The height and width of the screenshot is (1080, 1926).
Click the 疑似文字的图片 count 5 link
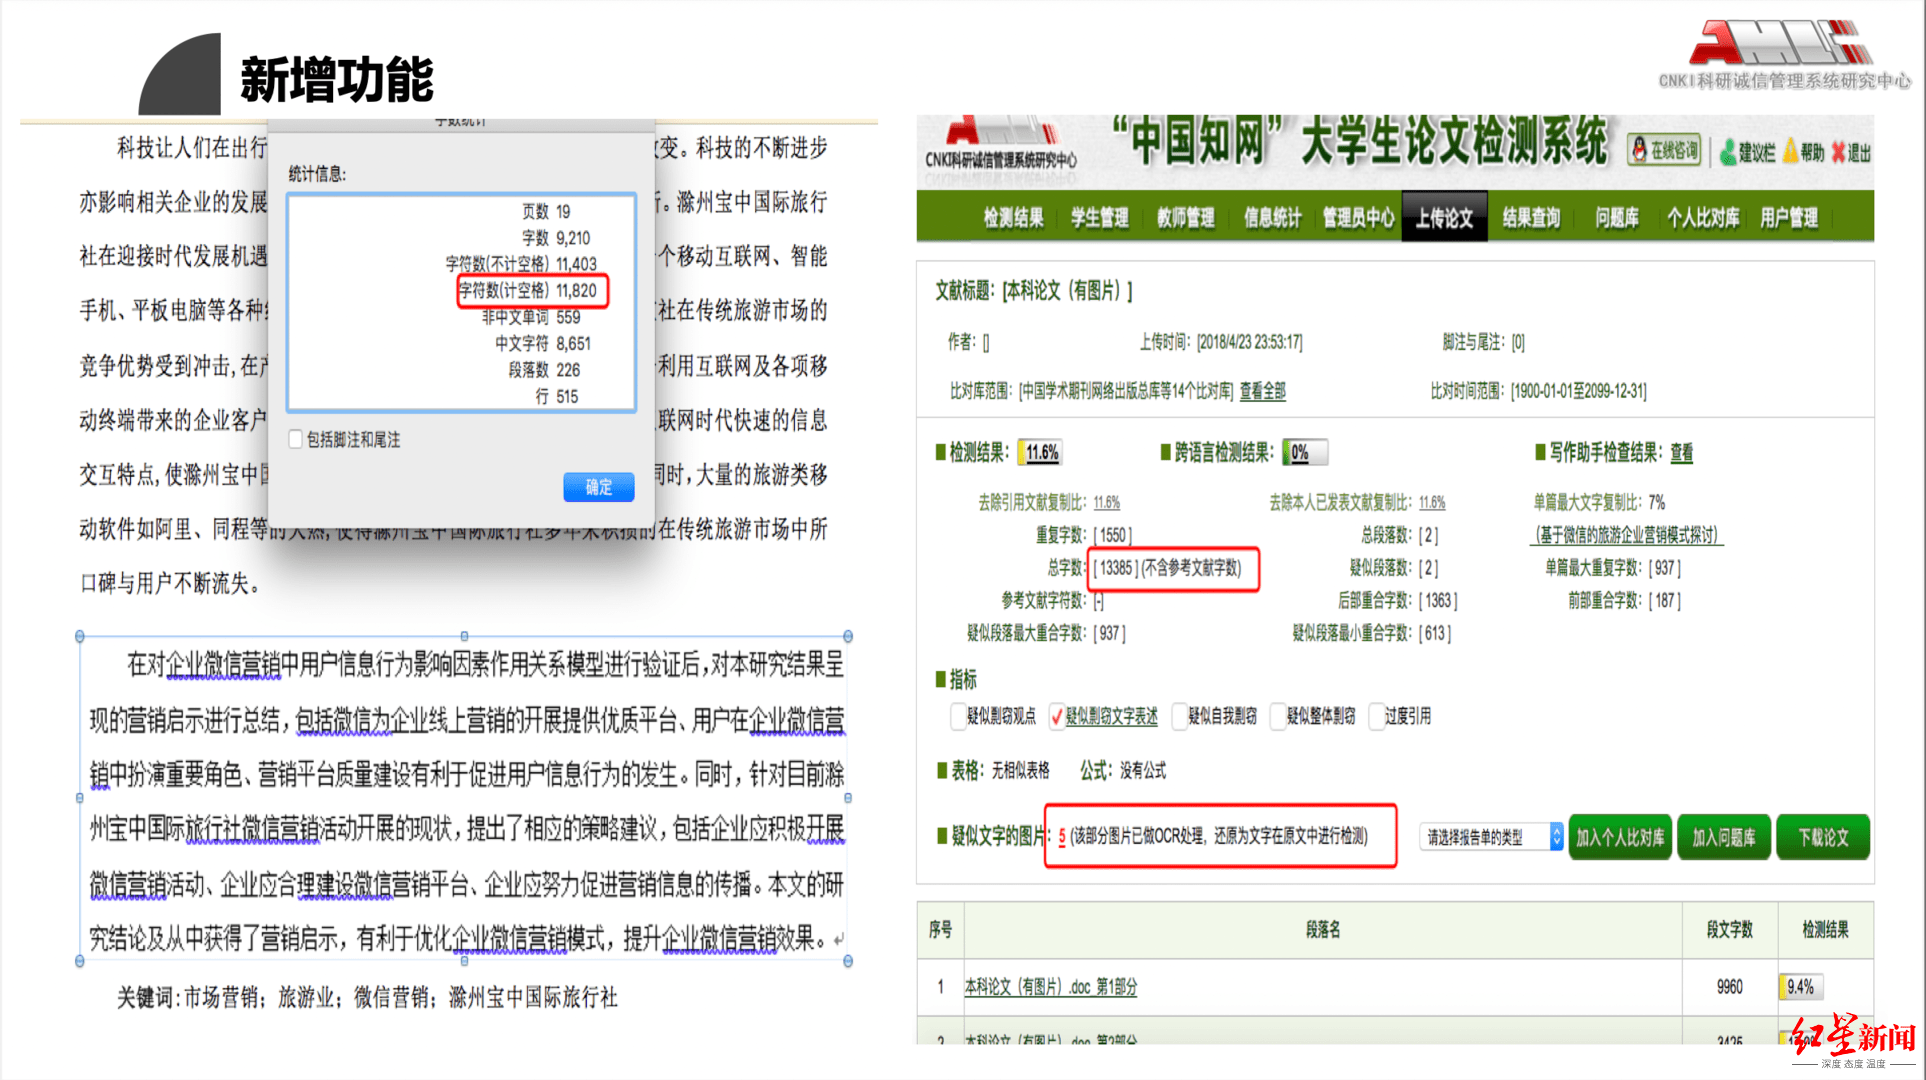tap(1062, 836)
